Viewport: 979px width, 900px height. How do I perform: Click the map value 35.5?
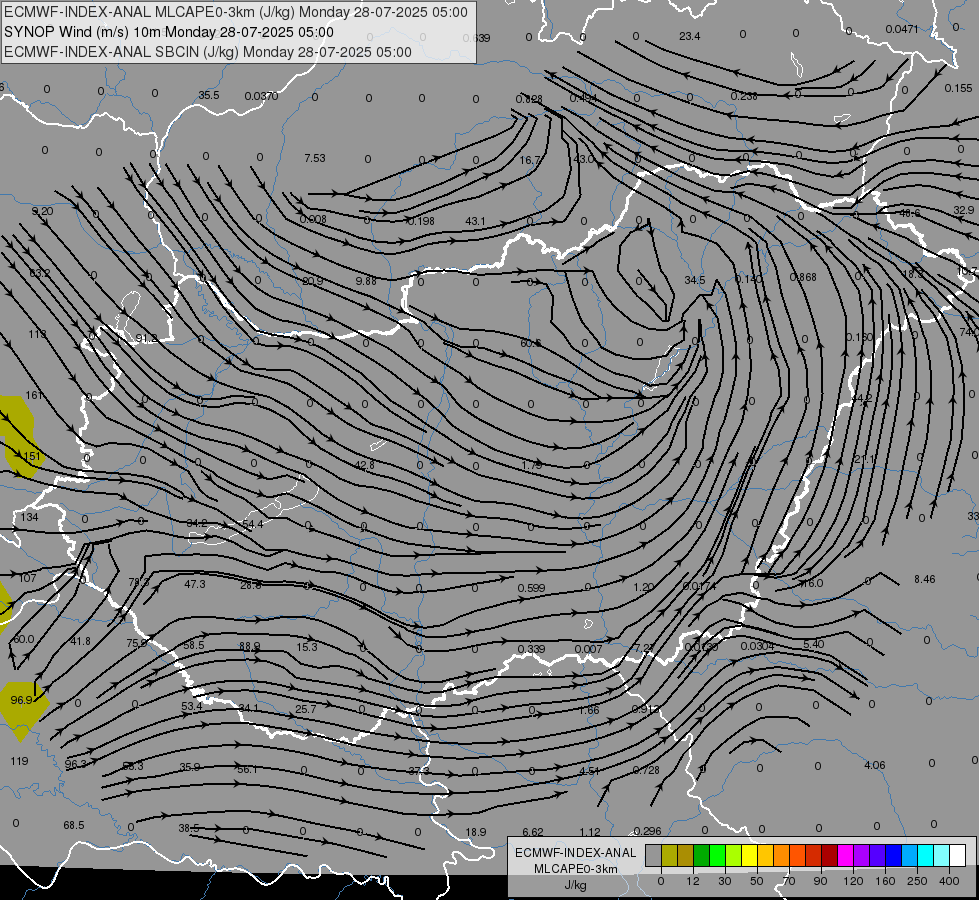209,95
